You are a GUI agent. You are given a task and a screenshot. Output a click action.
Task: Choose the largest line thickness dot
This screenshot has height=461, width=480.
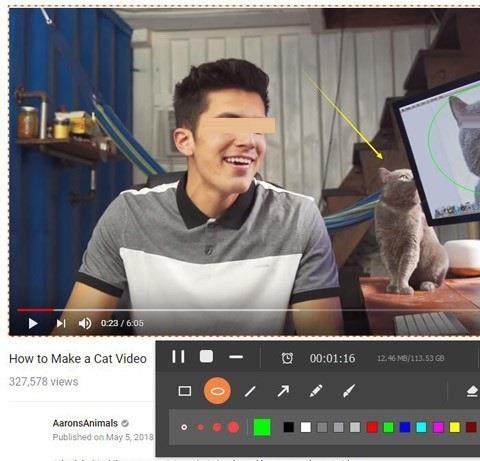233,427
